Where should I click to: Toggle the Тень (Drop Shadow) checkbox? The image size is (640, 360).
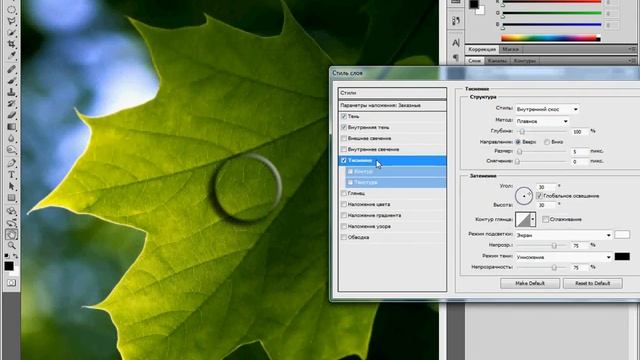(x=344, y=116)
